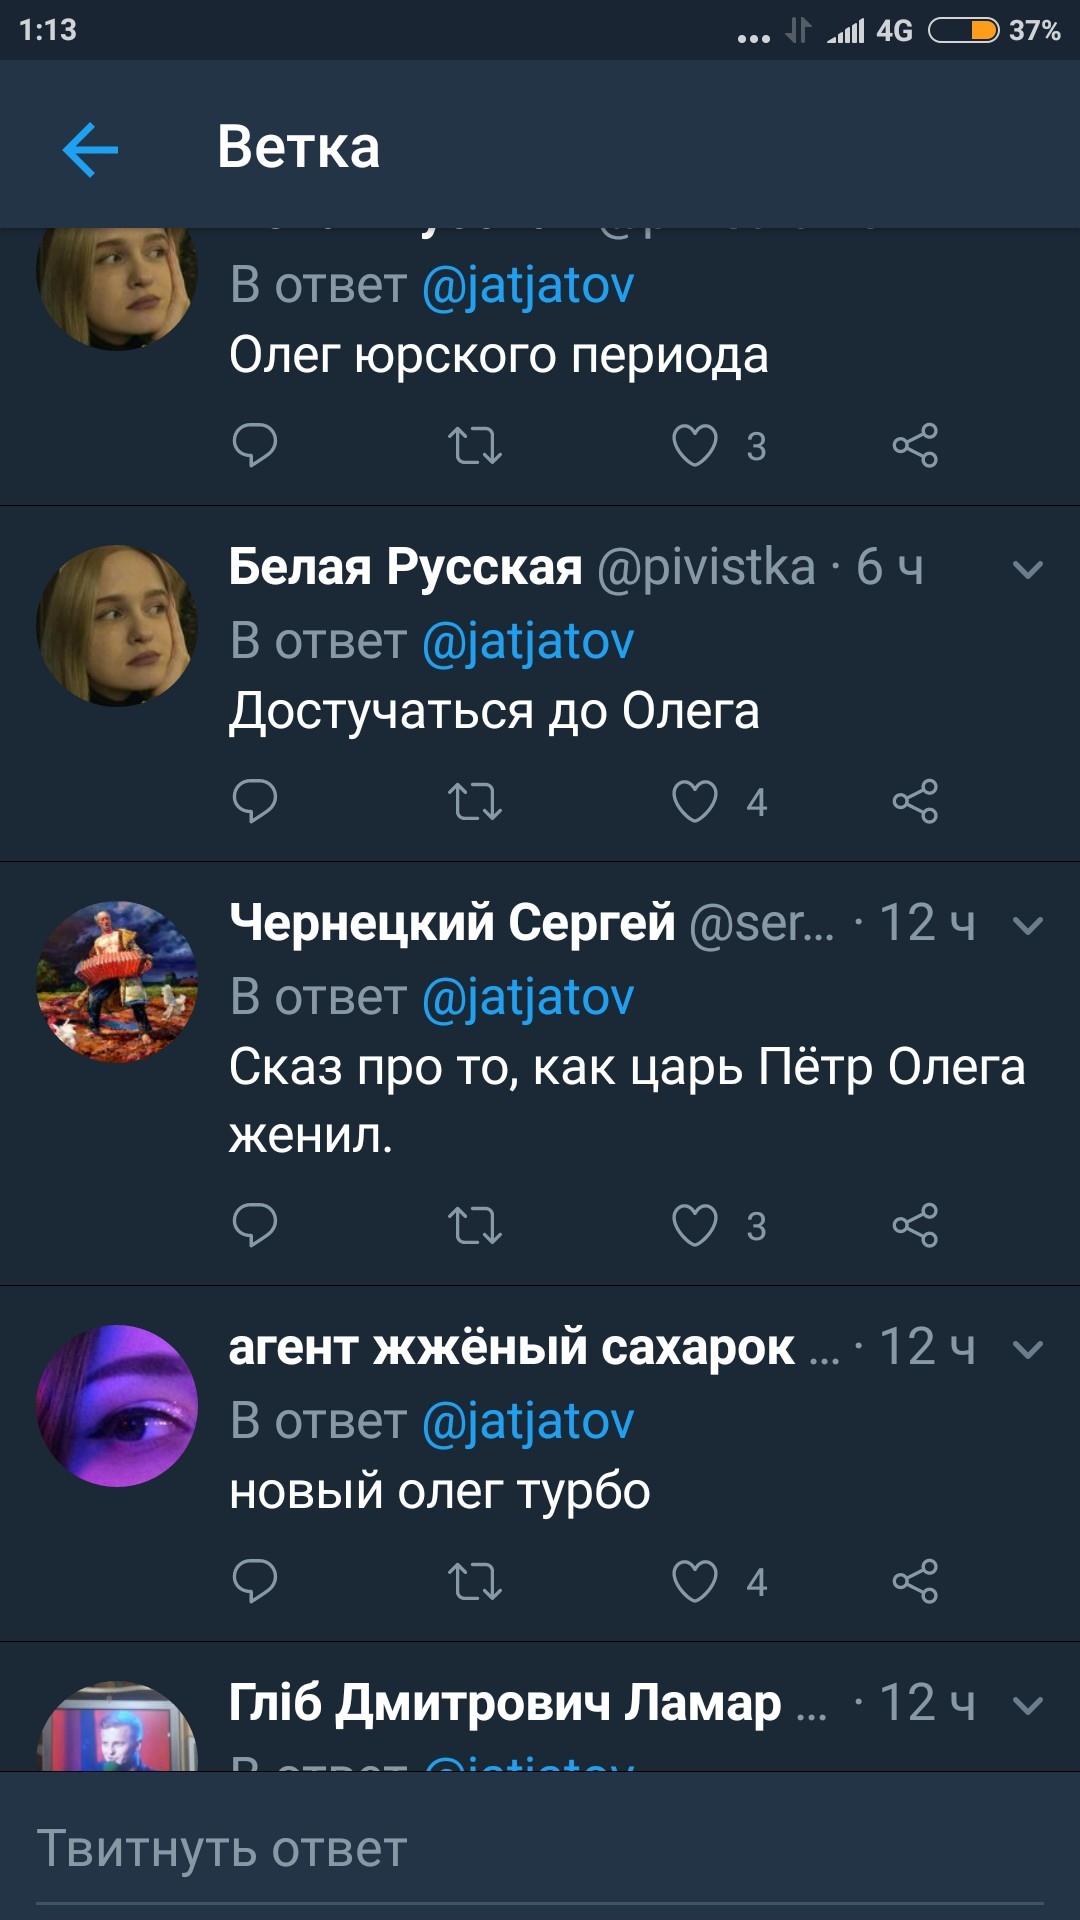Open options chevron on Белая Русская's tweet
This screenshot has height=1920, width=1080.
[1027, 570]
